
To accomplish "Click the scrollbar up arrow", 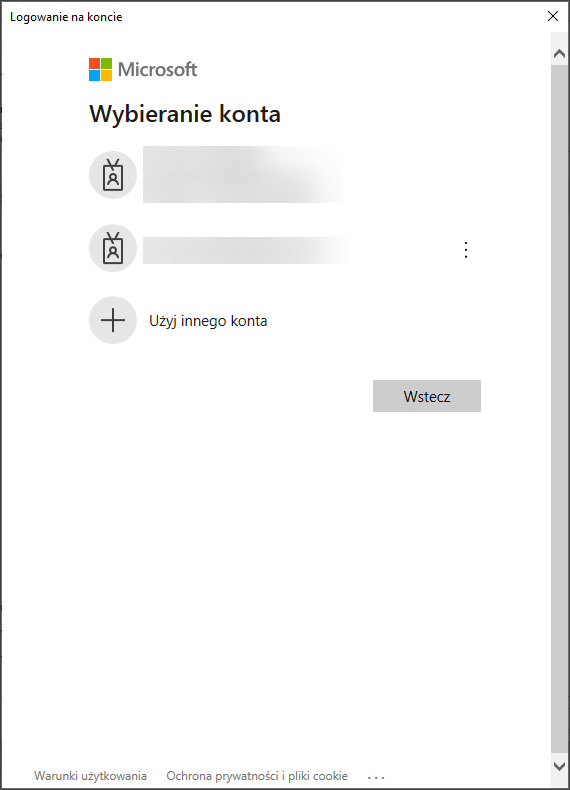I will pyautogui.click(x=559, y=53).
